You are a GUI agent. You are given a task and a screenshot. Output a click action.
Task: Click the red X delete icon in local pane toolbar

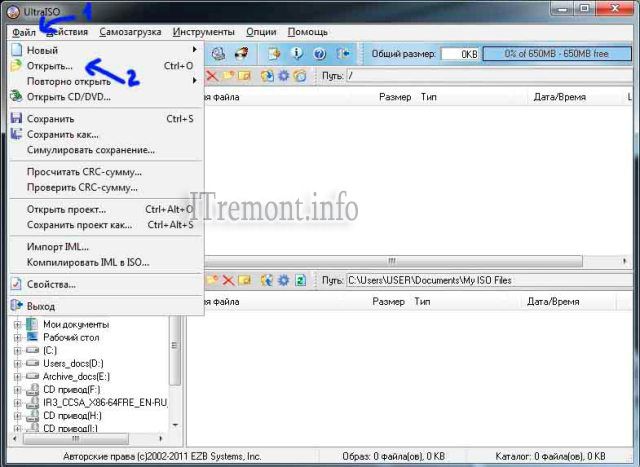[228, 280]
